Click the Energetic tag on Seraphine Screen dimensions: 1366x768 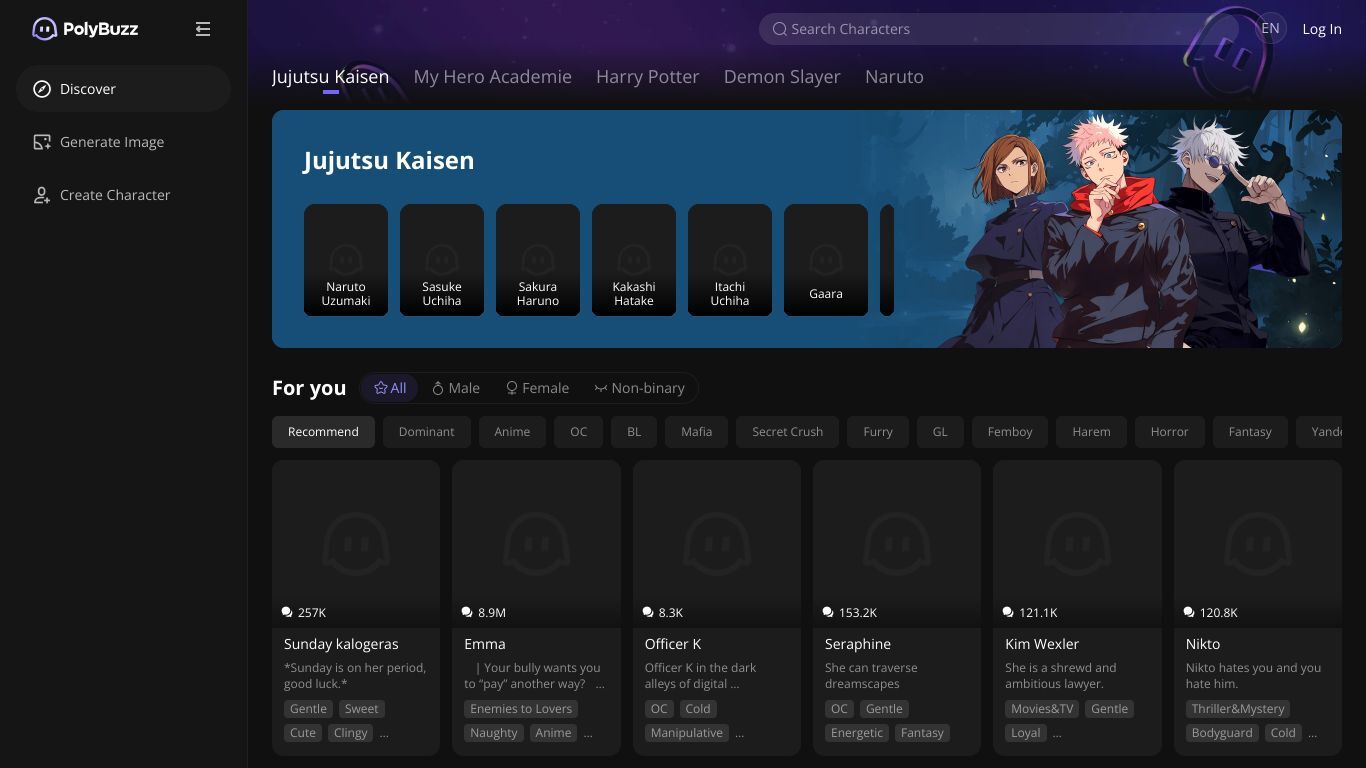tap(857, 733)
